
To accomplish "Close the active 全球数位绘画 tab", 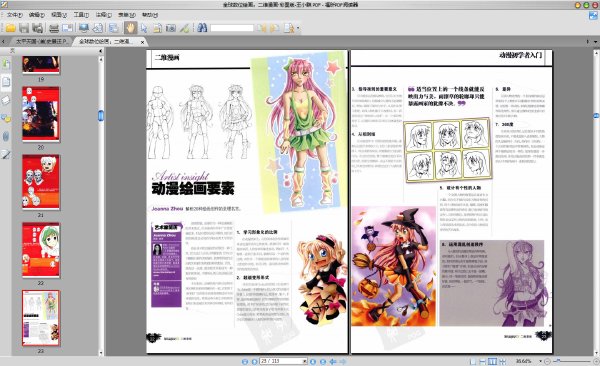I will point(142,42).
